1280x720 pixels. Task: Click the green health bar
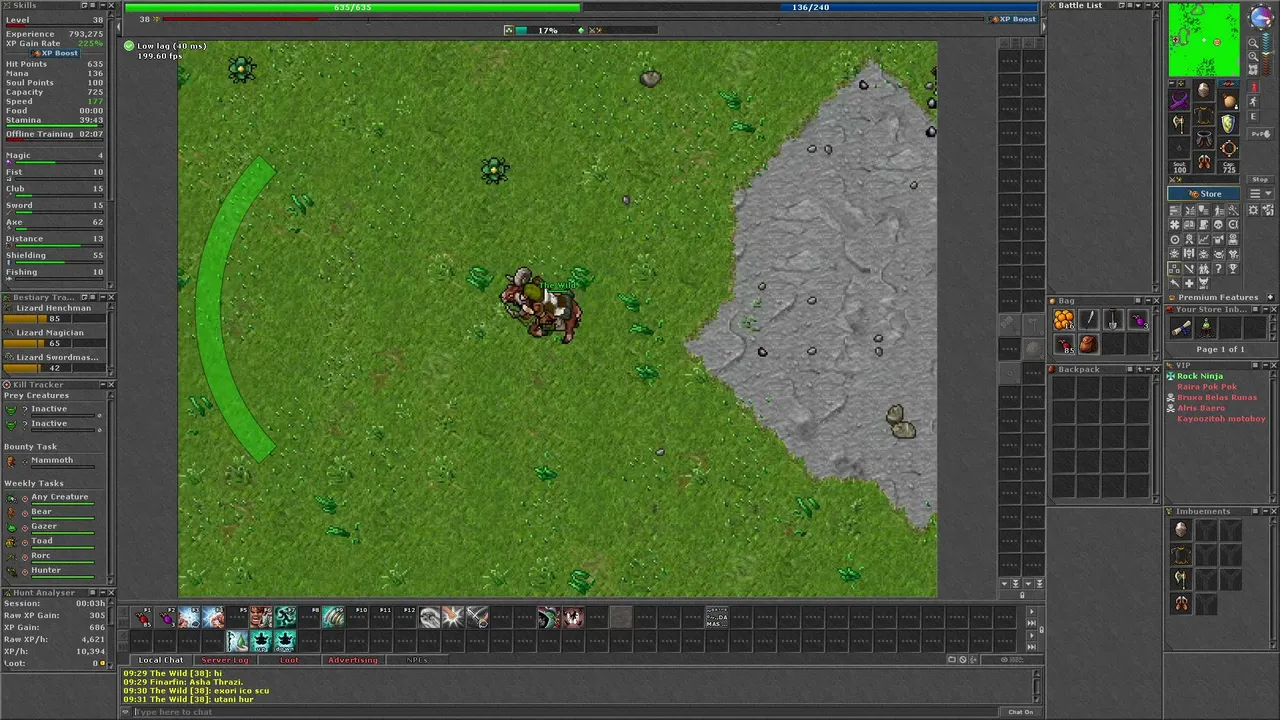pyautogui.click(x=352, y=8)
